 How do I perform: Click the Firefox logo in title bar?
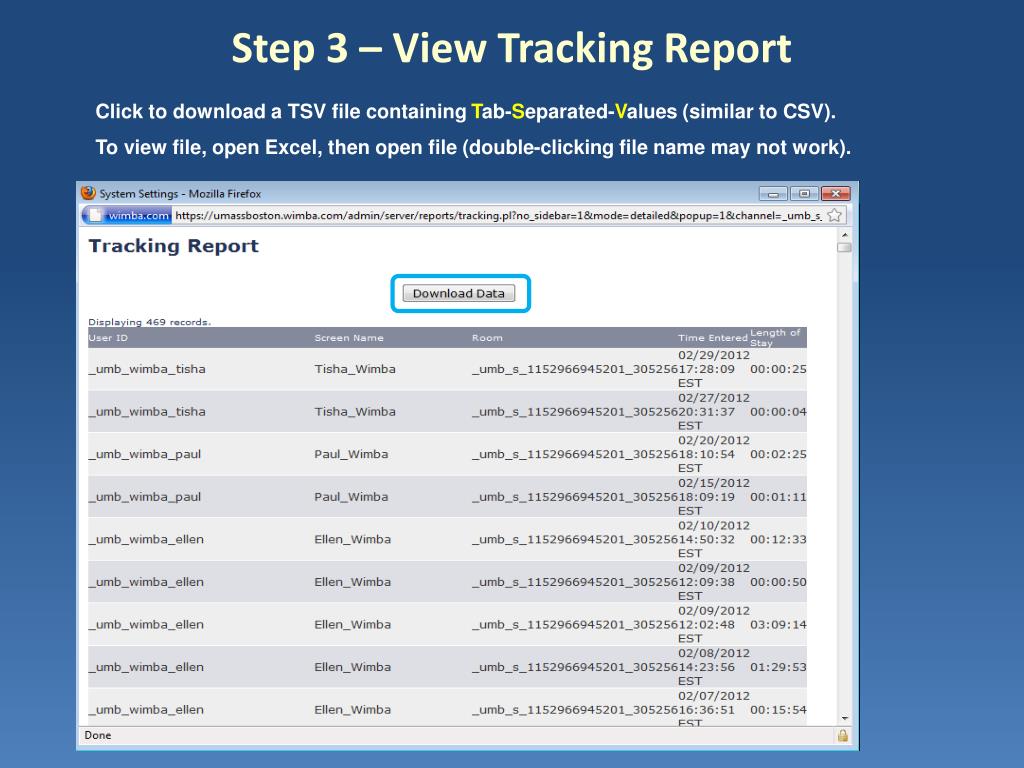tap(88, 193)
